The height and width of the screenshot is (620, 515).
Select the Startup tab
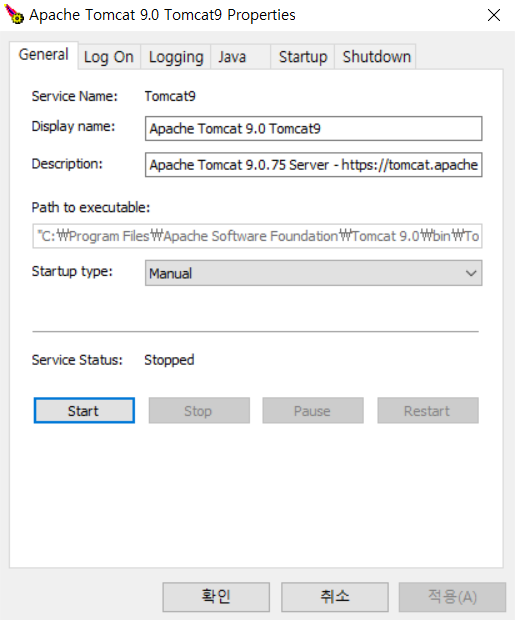click(x=303, y=57)
